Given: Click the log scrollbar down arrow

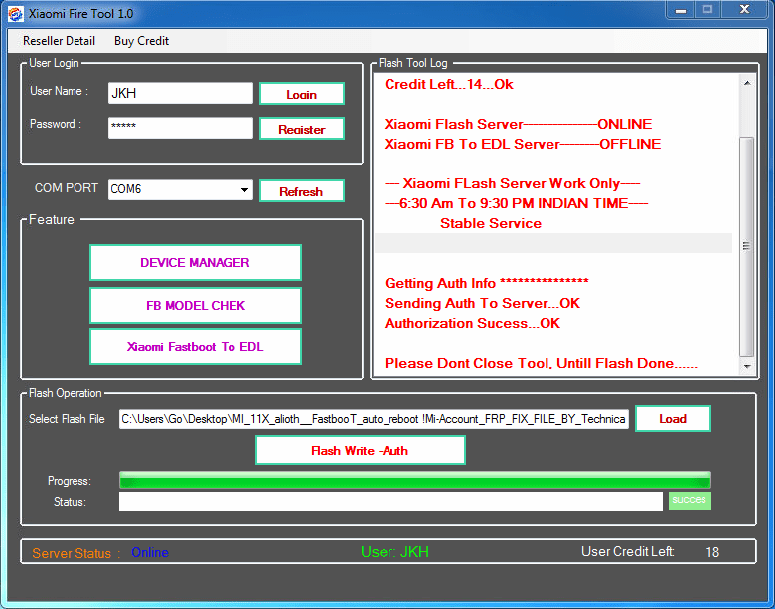Looking at the screenshot, I should pyautogui.click(x=747, y=366).
